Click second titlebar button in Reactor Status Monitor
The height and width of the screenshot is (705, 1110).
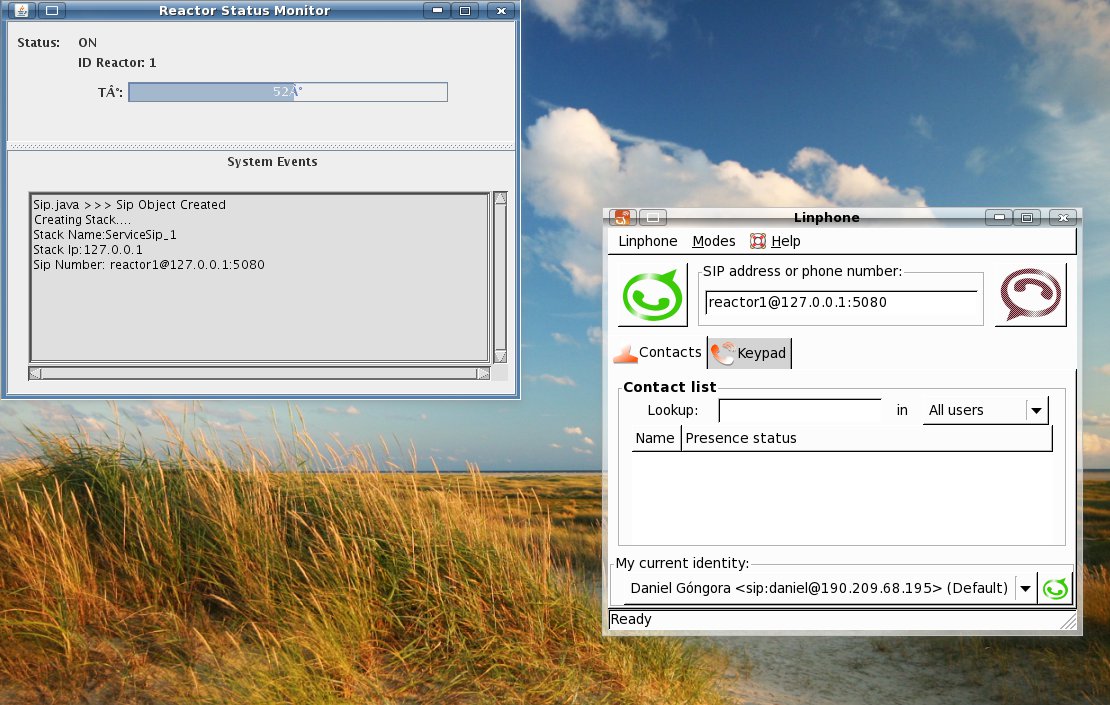click(x=52, y=11)
